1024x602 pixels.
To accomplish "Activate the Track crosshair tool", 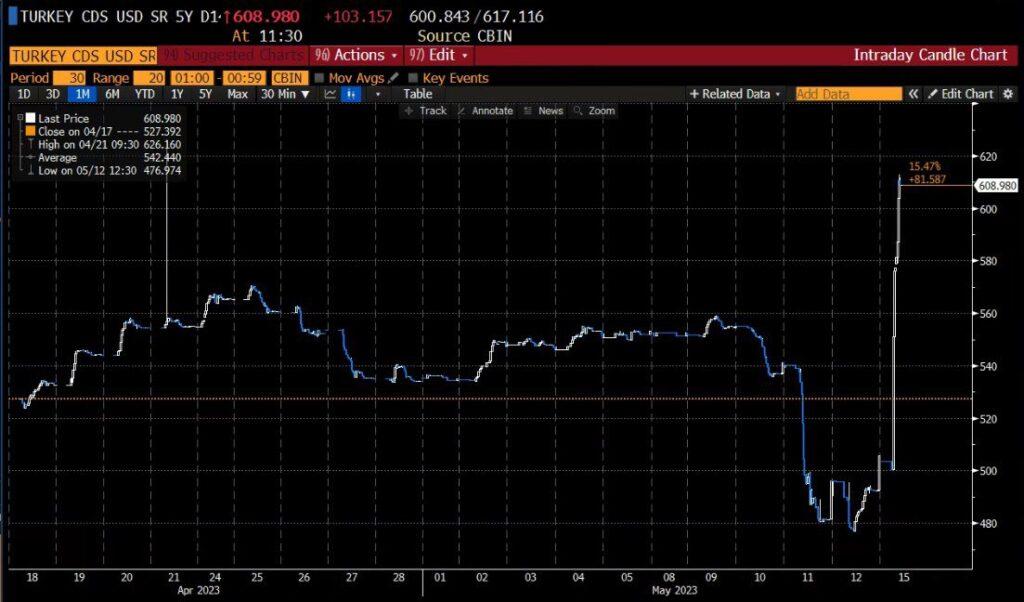I will pos(426,111).
